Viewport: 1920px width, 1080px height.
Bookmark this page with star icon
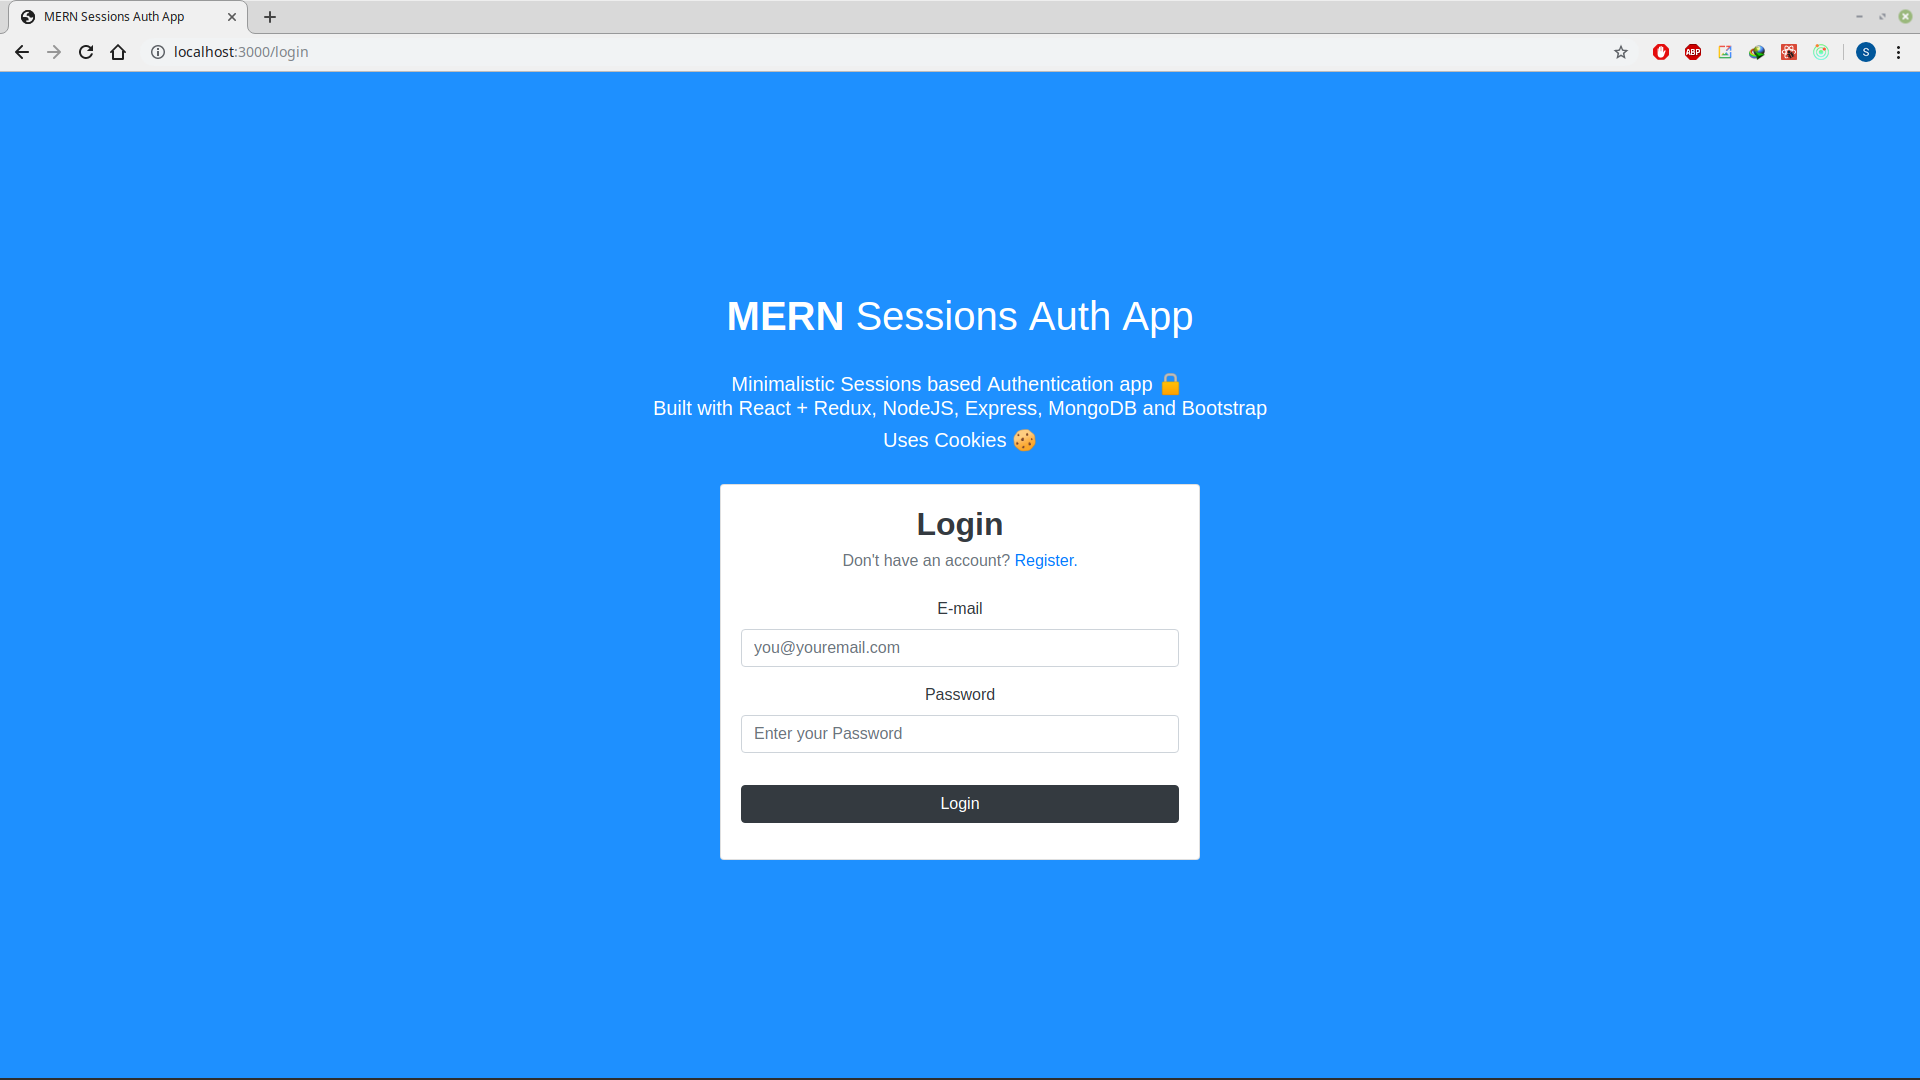click(1621, 52)
